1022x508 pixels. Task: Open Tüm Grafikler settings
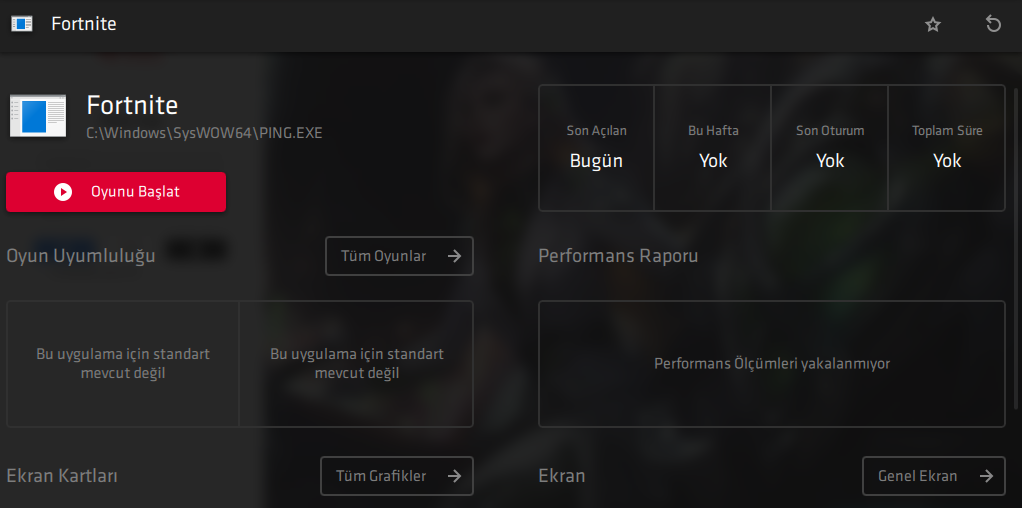[396, 476]
